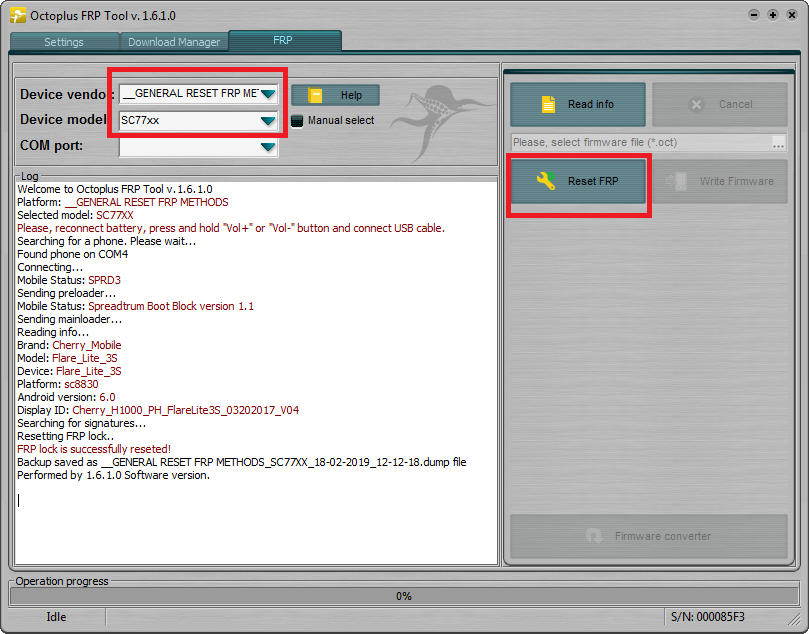Viewport: 809px width, 634px height.
Task: Click log text 'Cherry_Mobile' brand value
Action: (x=87, y=345)
